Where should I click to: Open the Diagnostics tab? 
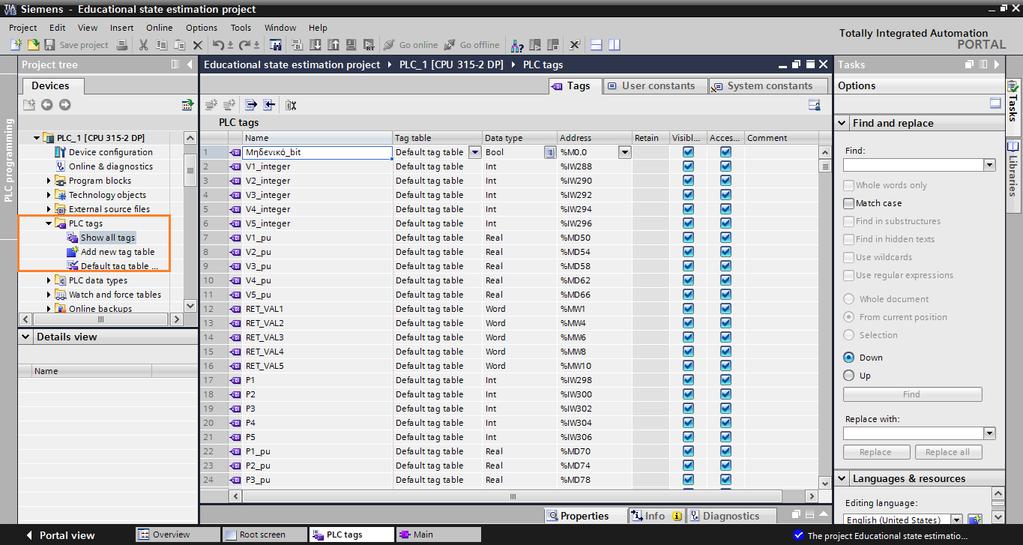point(731,516)
